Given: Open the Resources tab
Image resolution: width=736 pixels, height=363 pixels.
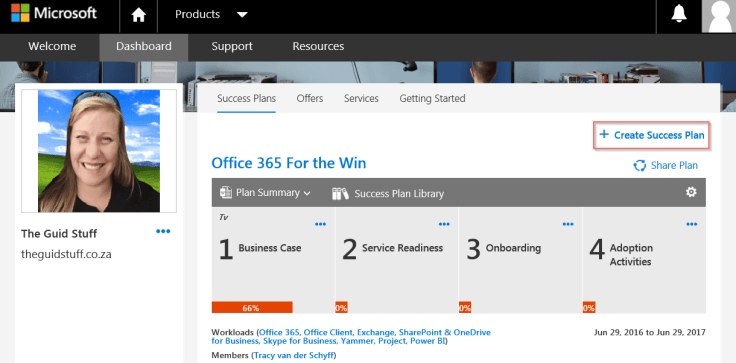Looking at the screenshot, I should point(318,46).
